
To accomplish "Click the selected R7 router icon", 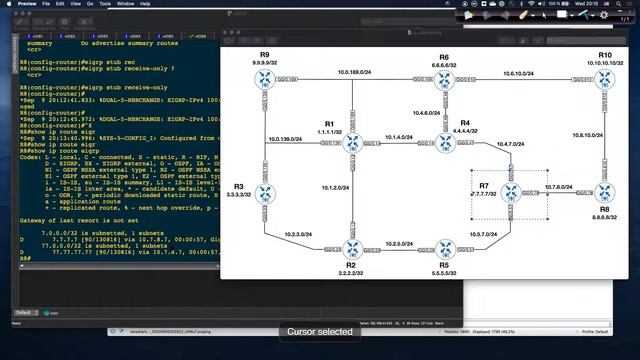I will pos(511,193).
